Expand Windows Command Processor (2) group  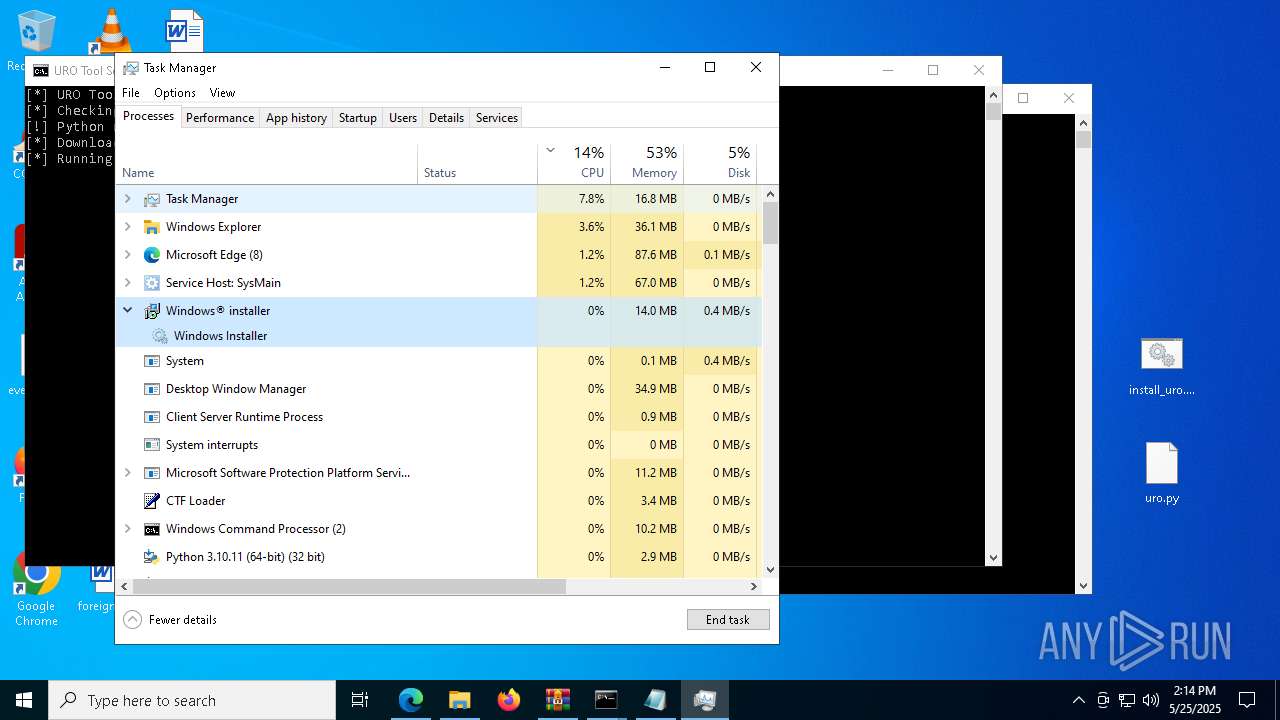click(x=127, y=529)
